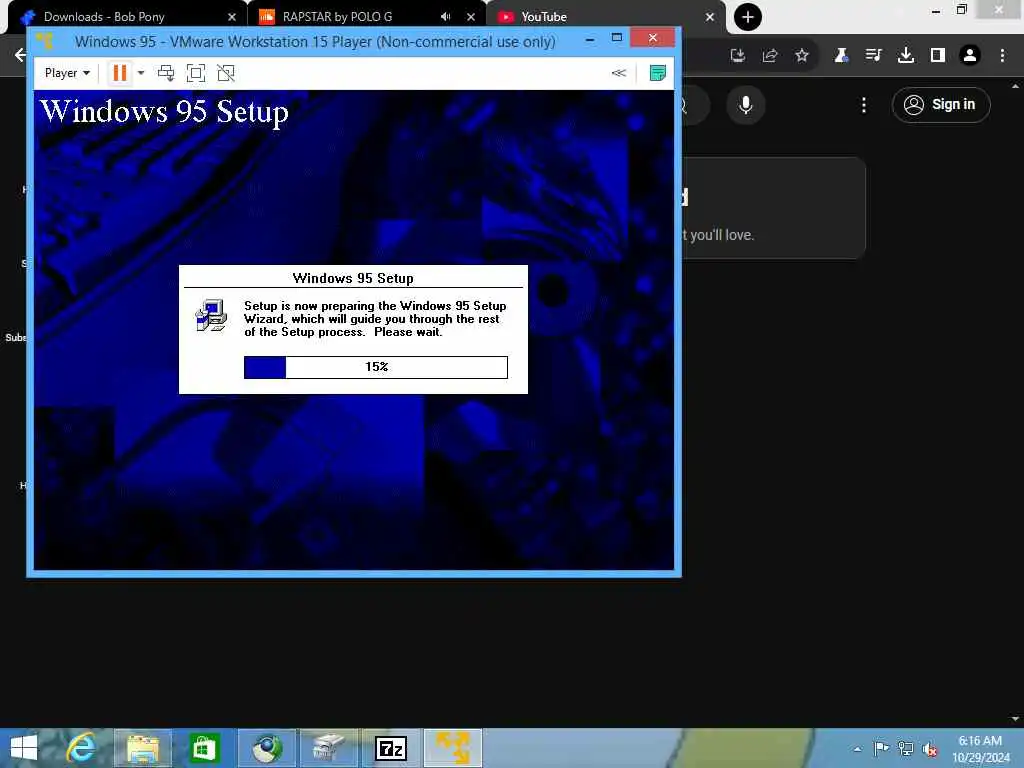This screenshot has width=1024, height=768.
Task: Open the network tray icon
Action: pyautogui.click(x=906, y=748)
